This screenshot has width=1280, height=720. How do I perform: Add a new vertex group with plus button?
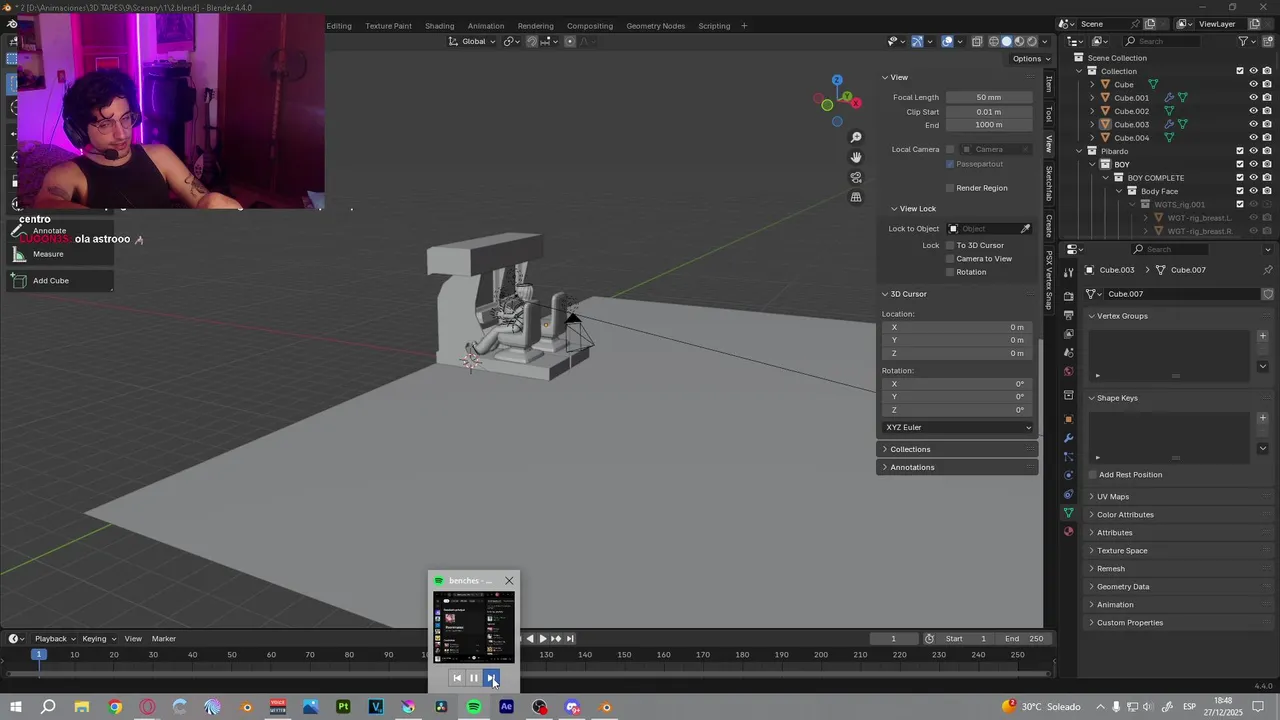click(1262, 336)
